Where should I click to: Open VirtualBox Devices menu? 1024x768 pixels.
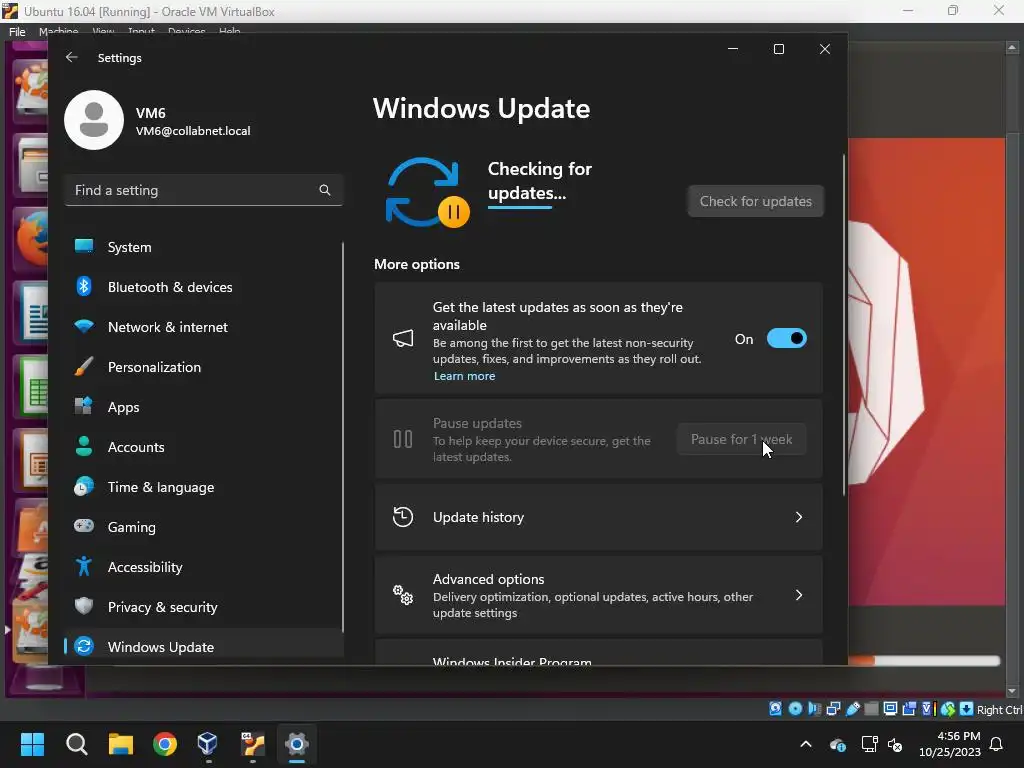coord(187,31)
